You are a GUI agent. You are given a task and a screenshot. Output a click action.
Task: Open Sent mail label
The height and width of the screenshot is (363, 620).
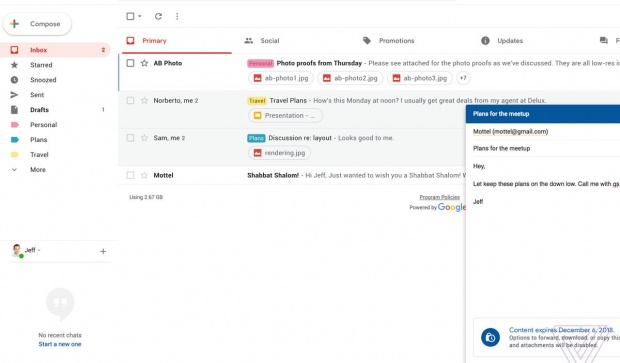(37, 95)
